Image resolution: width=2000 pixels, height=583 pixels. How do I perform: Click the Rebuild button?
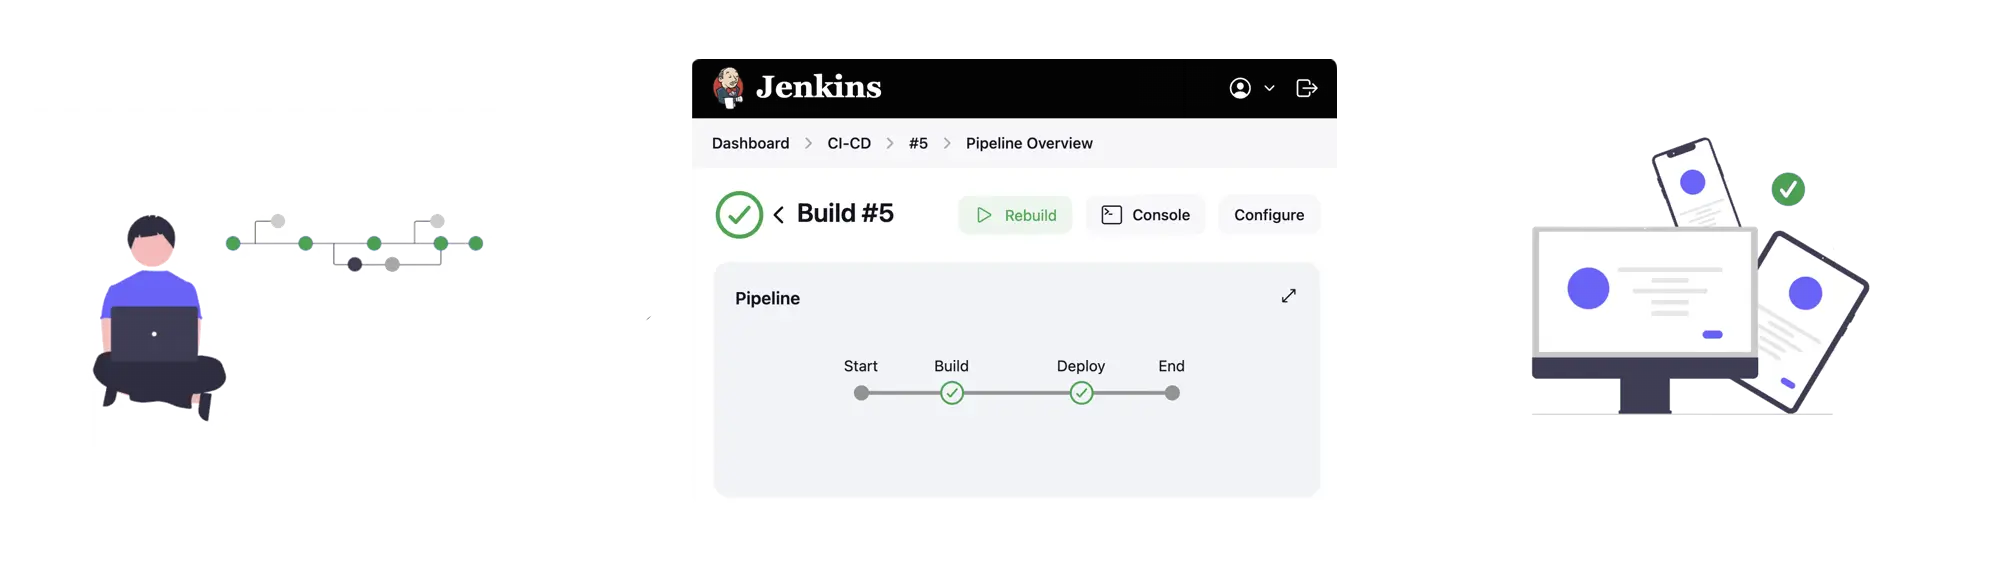pos(1015,215)
